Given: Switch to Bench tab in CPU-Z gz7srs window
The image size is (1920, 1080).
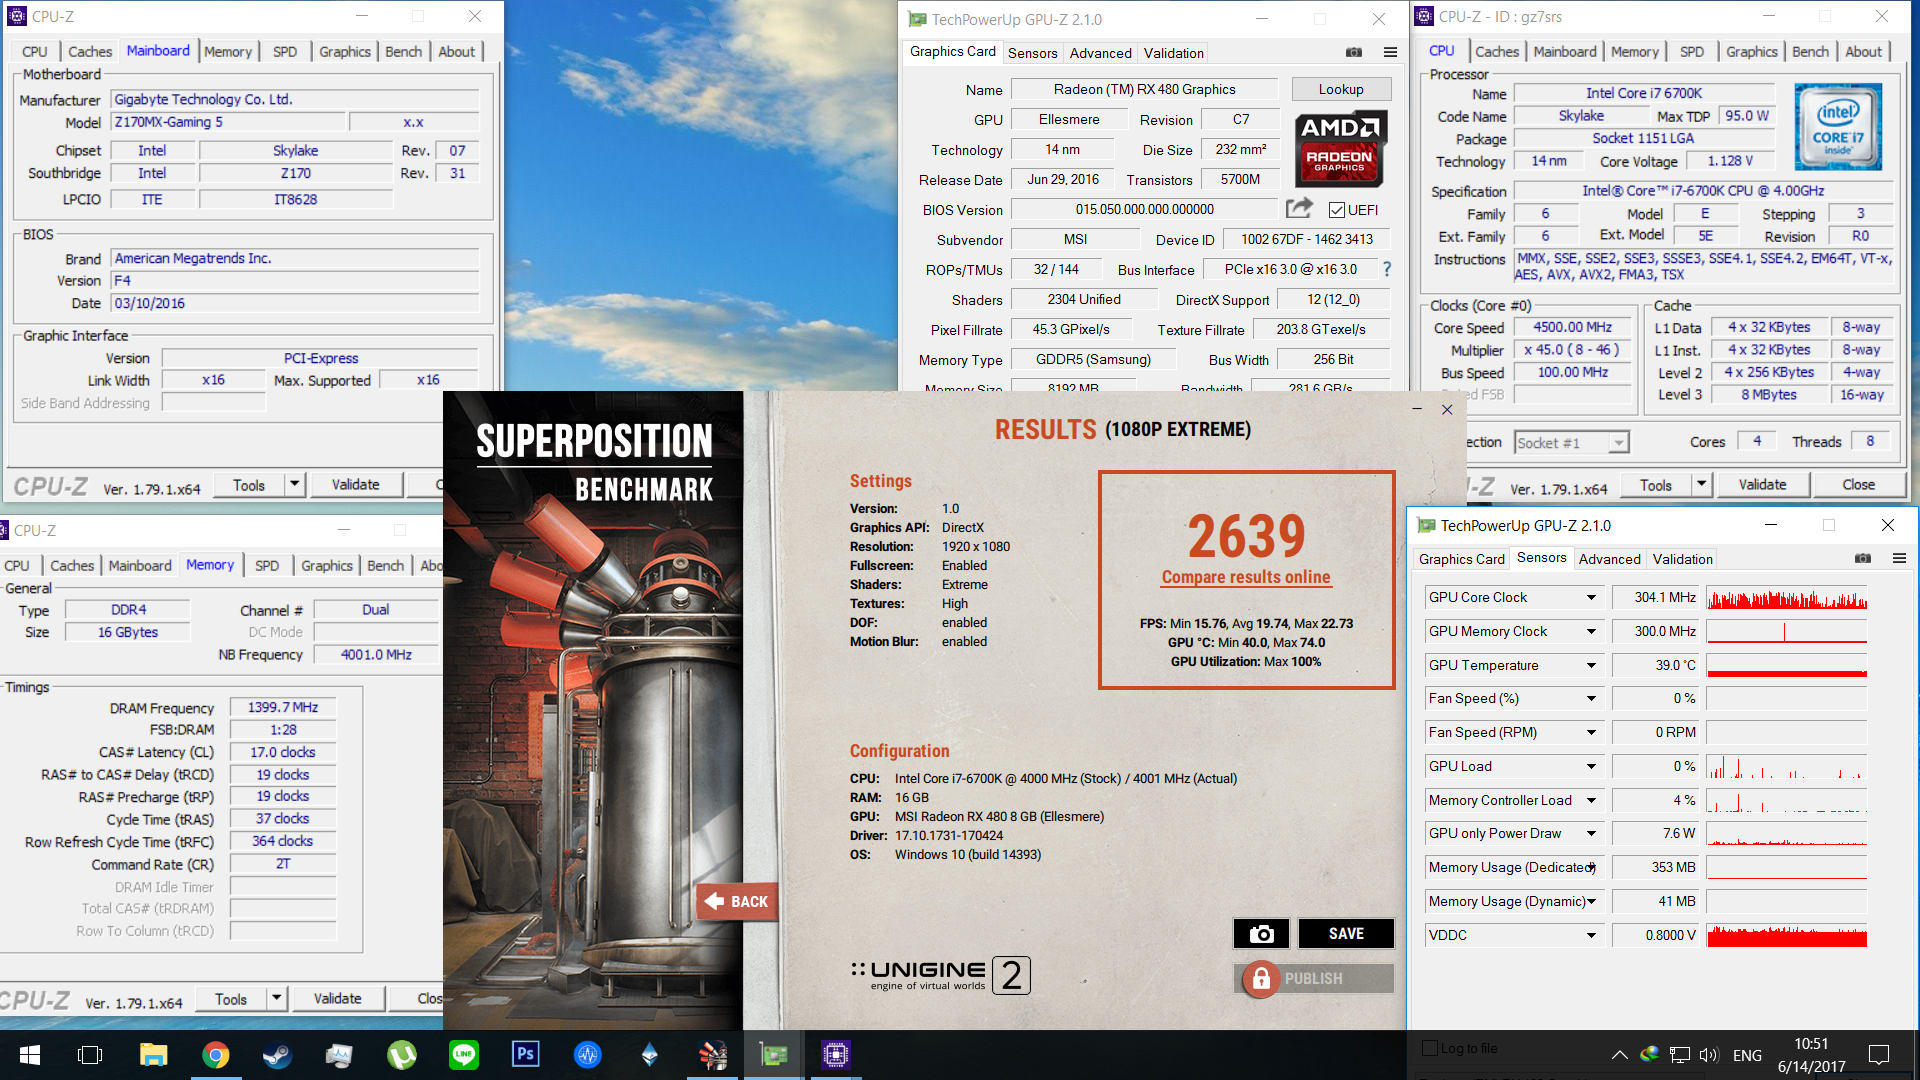Looking at the screenshot, I should [x=1810, y=51].
